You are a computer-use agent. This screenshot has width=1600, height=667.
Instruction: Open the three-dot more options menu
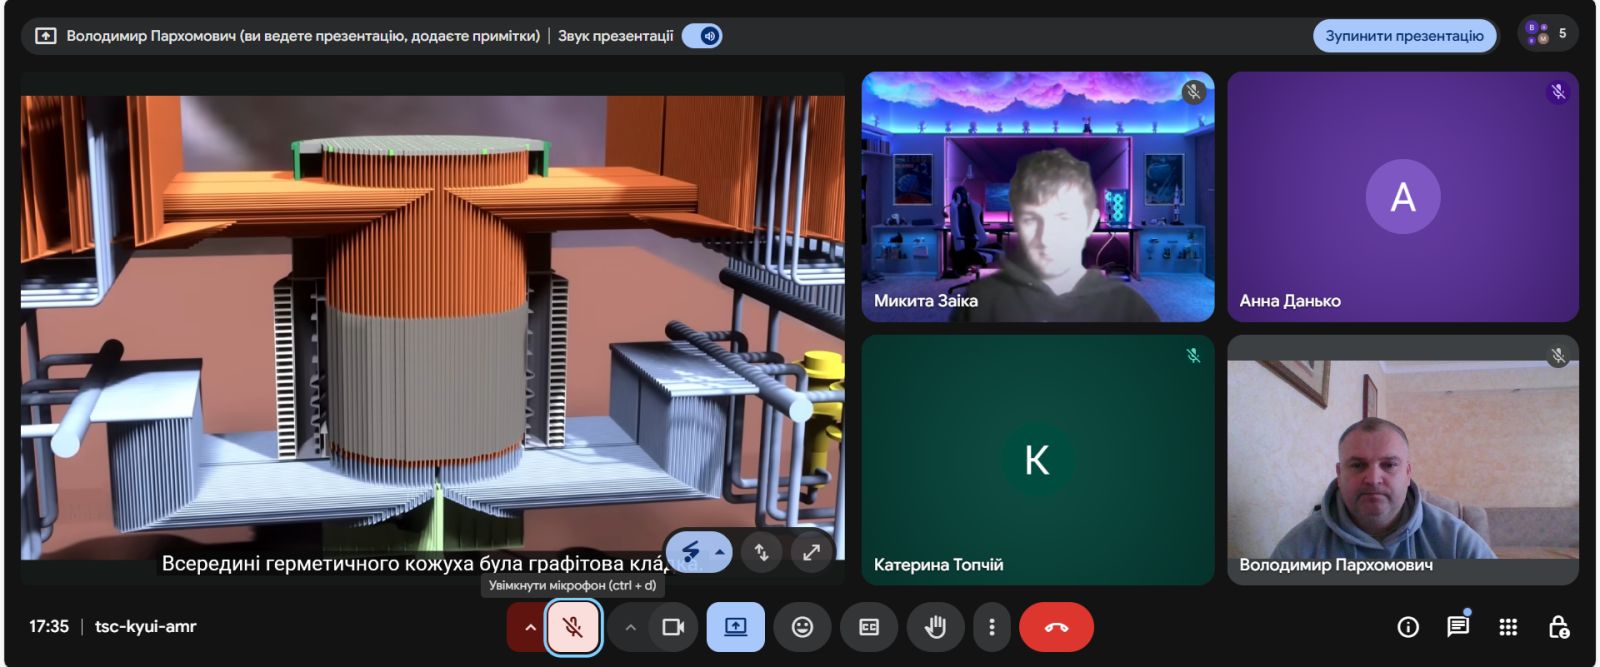(x=991, y=627)
